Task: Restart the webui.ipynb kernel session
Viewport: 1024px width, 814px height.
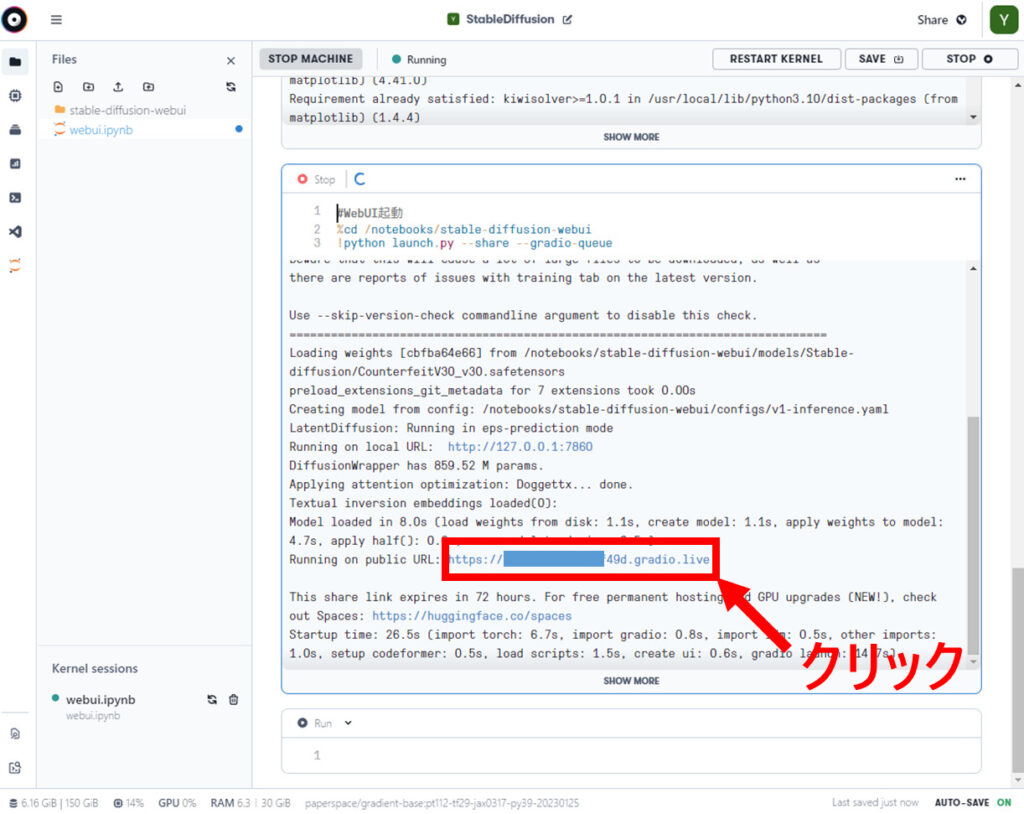Action: (212, 700)
